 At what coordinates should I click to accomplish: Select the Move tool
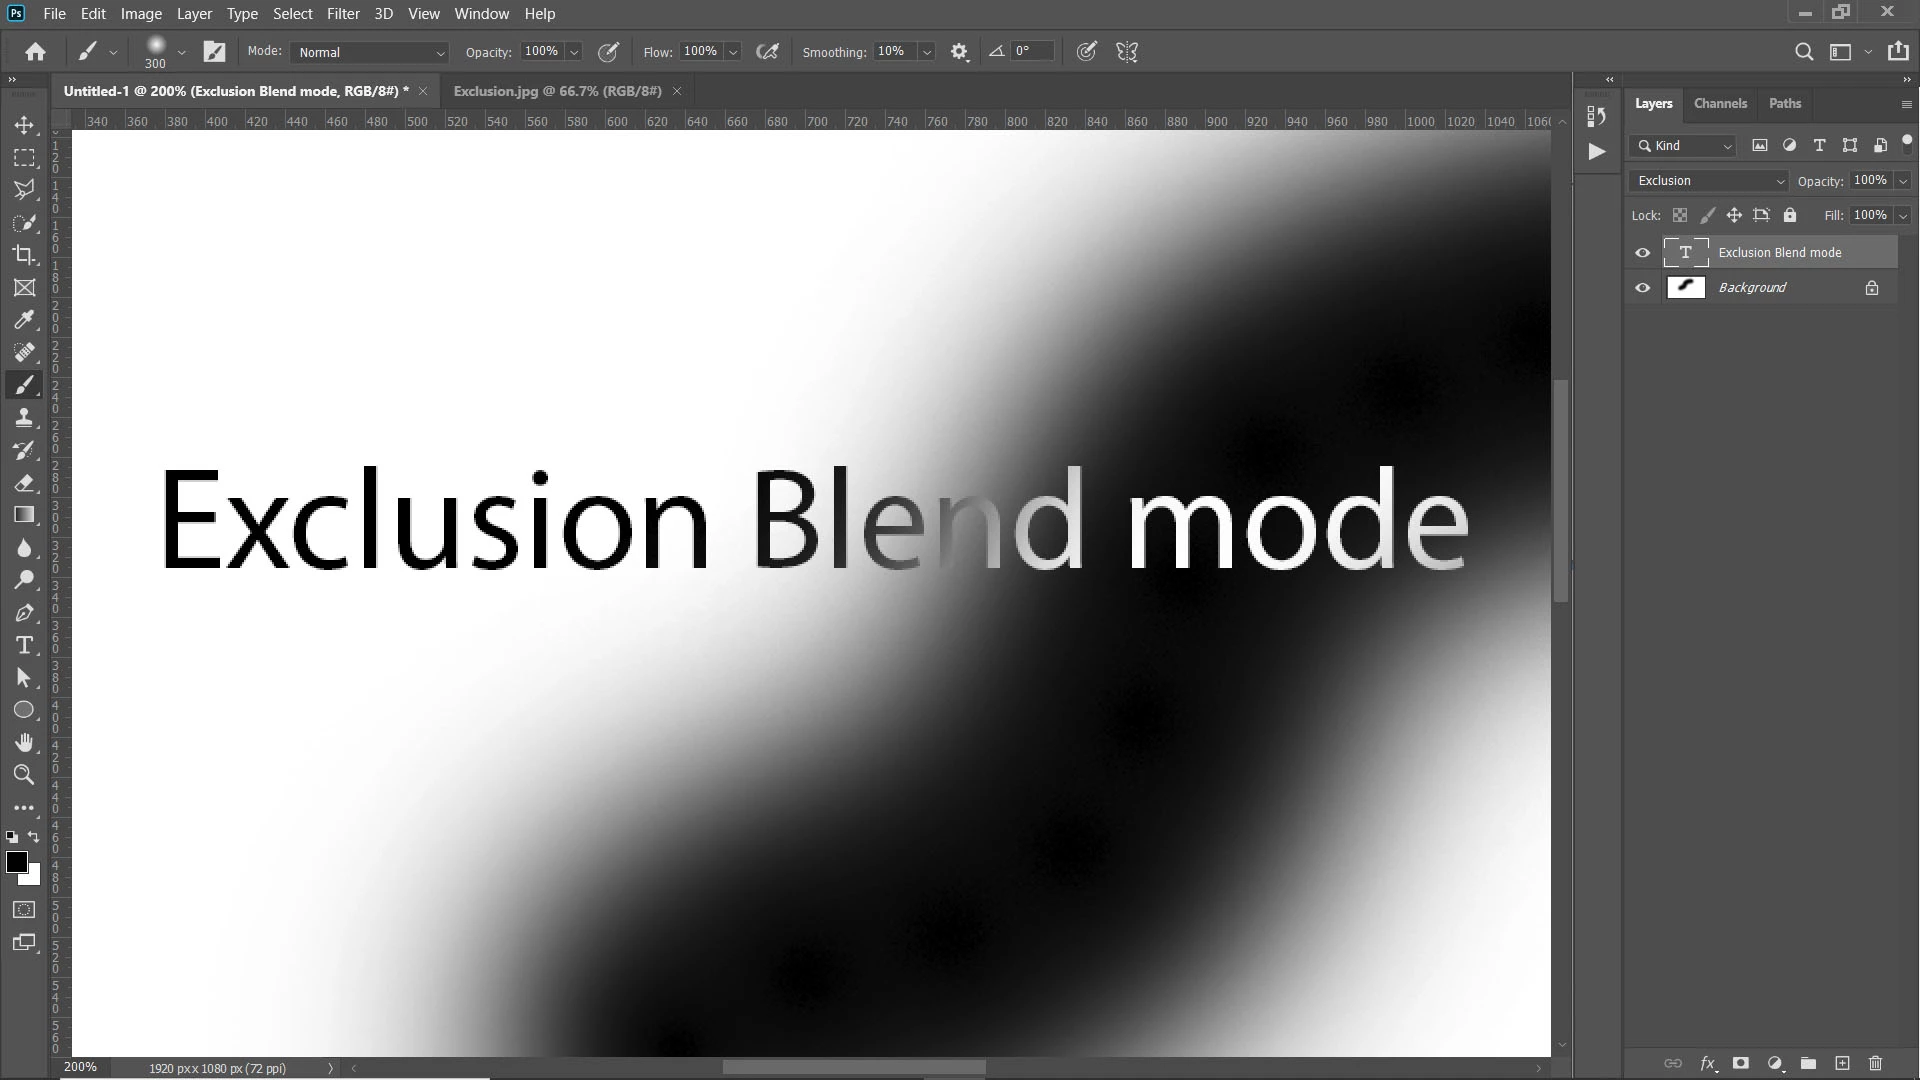[x=24, y=125]
